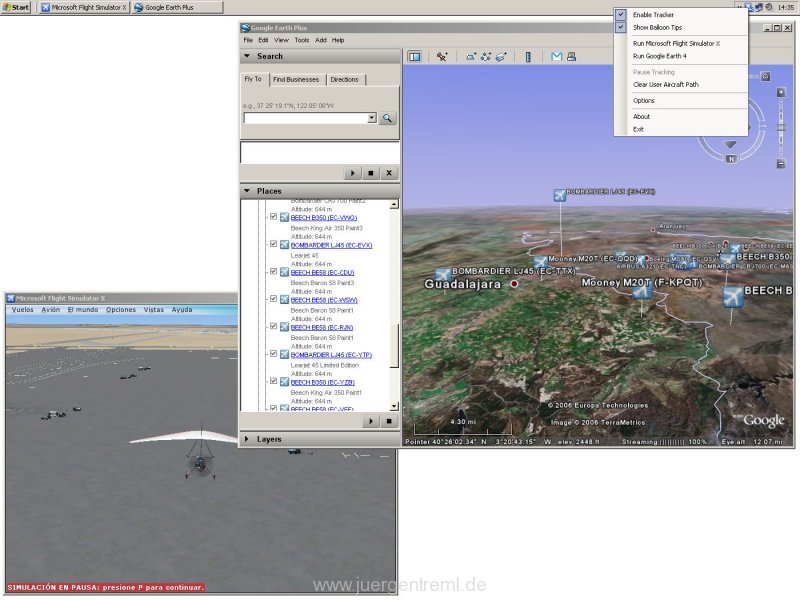Open the Vistas menu in Flight Simulator
800x600 pixels.
(154, 310)
